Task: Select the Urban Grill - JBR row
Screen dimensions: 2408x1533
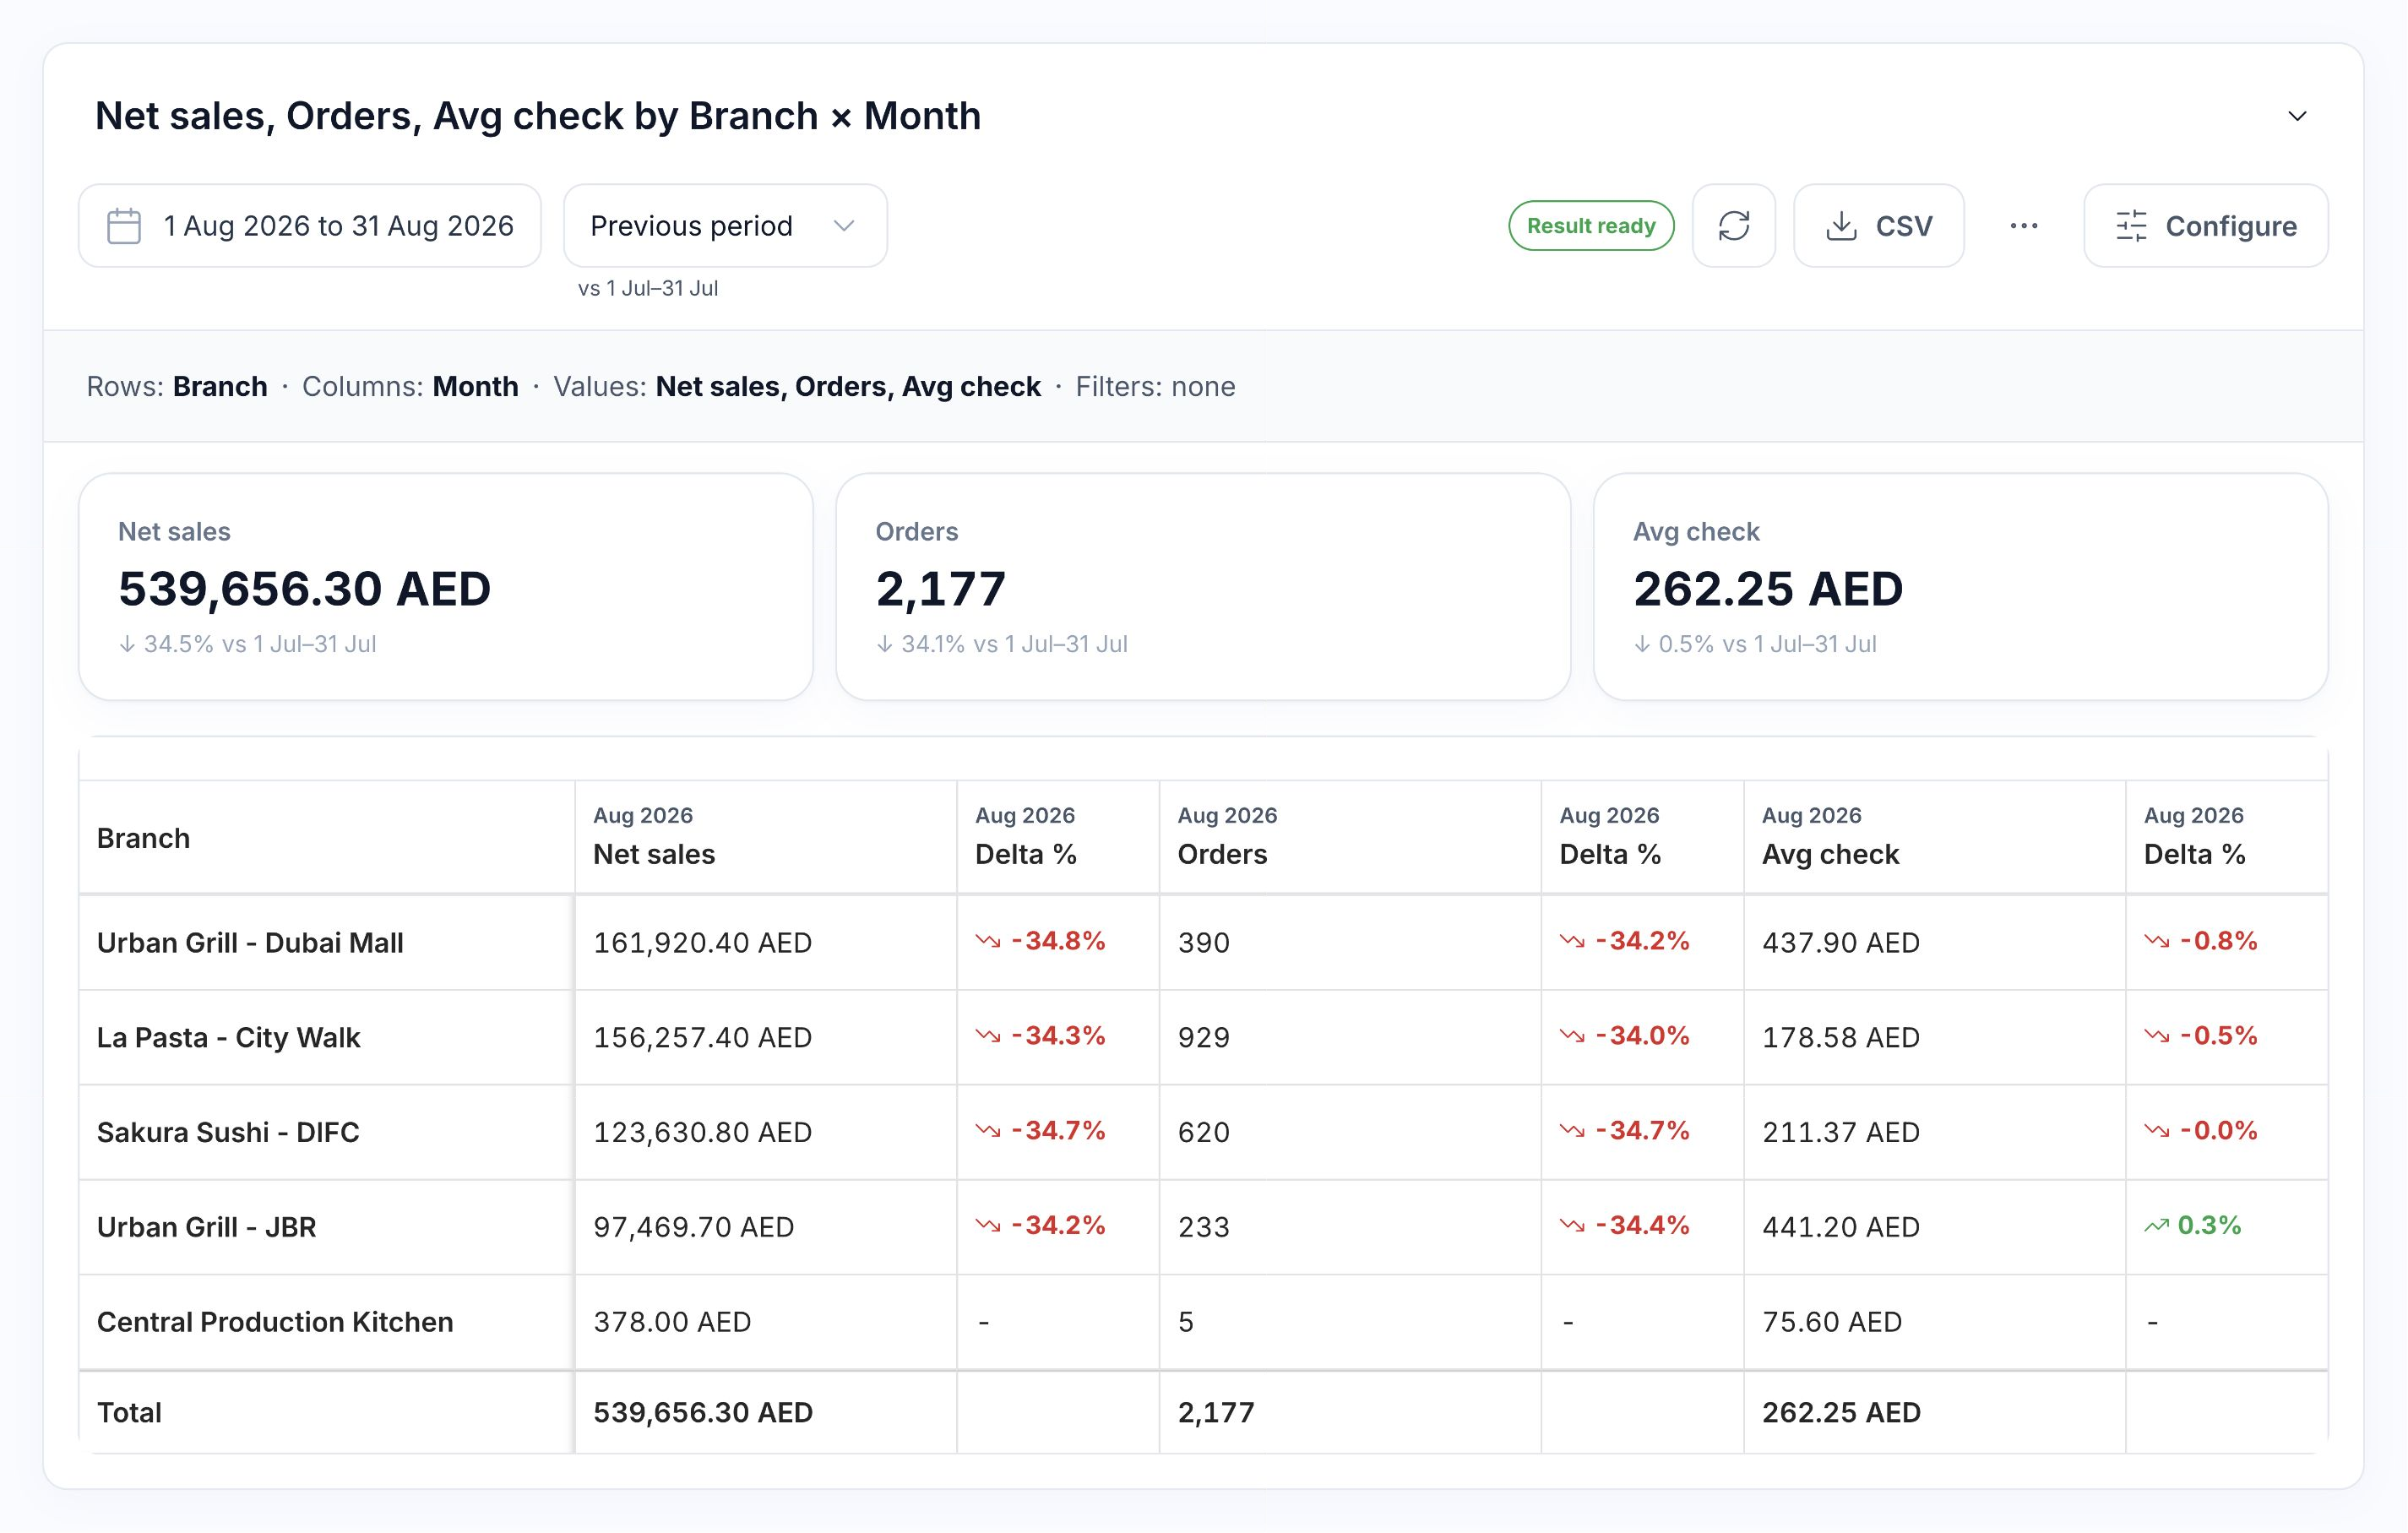Action: 1203,1228
